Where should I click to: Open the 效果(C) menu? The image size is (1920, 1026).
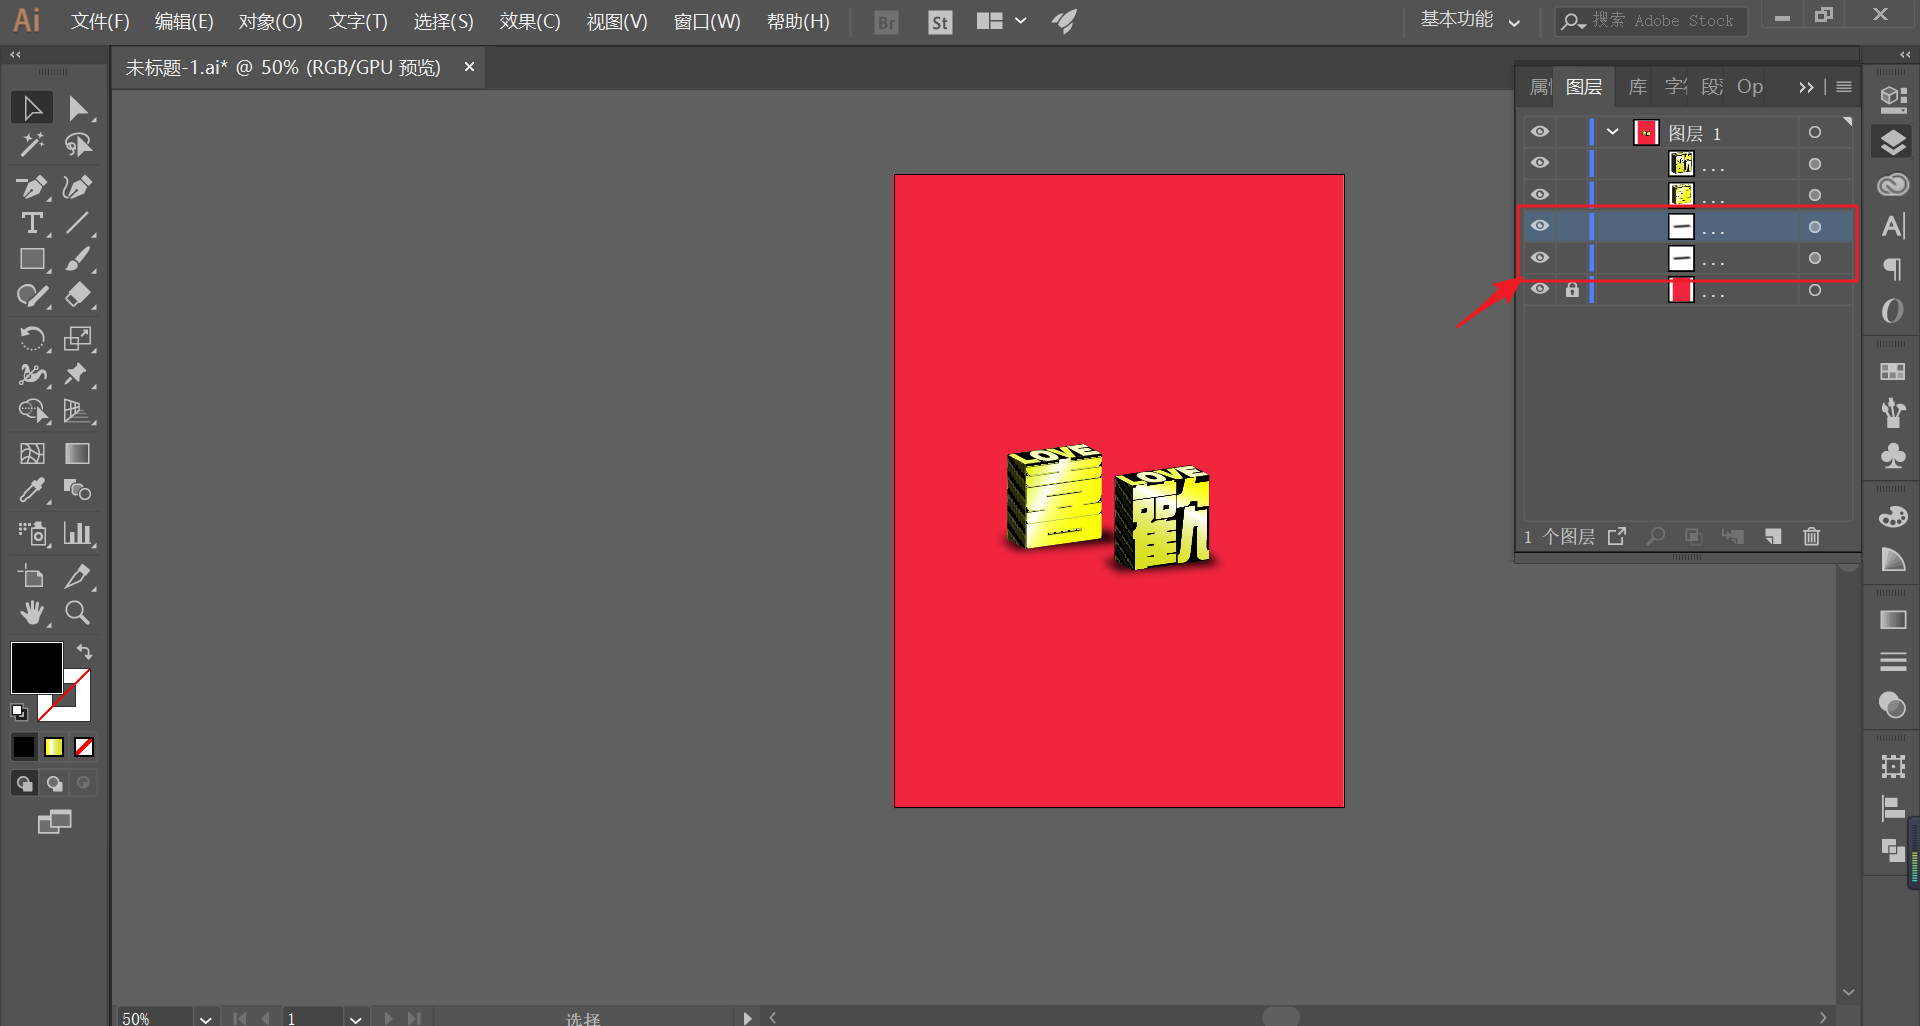(529, 21)
